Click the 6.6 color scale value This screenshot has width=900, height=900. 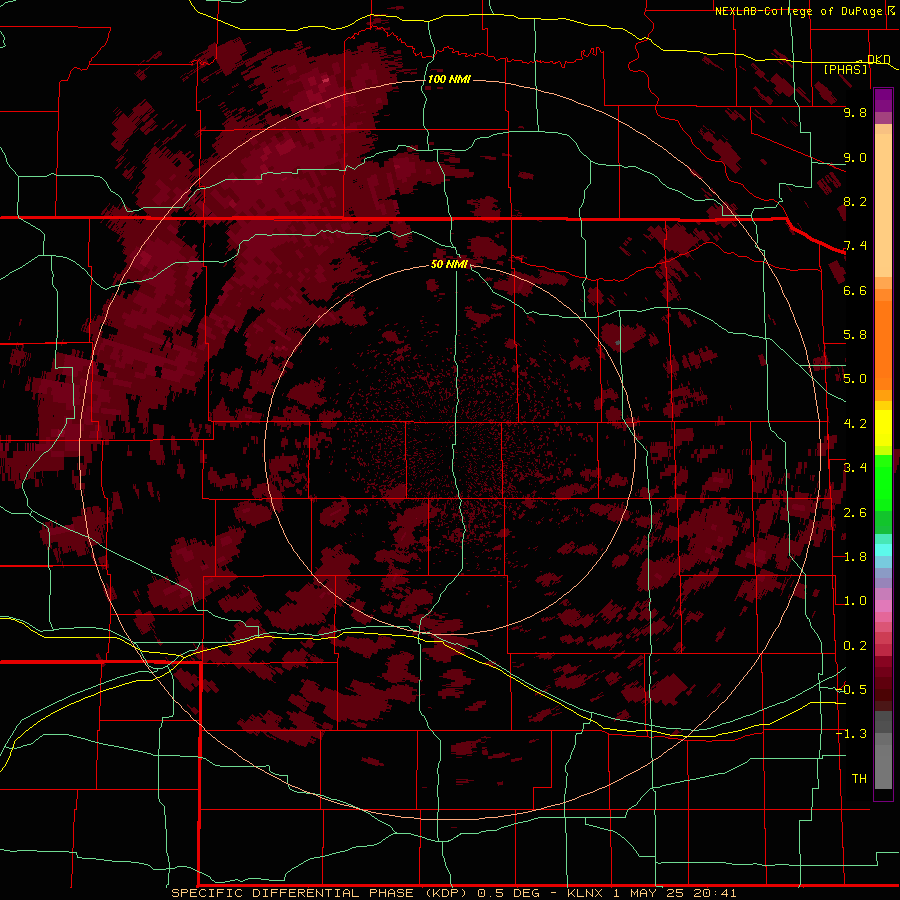coord(855,290)
